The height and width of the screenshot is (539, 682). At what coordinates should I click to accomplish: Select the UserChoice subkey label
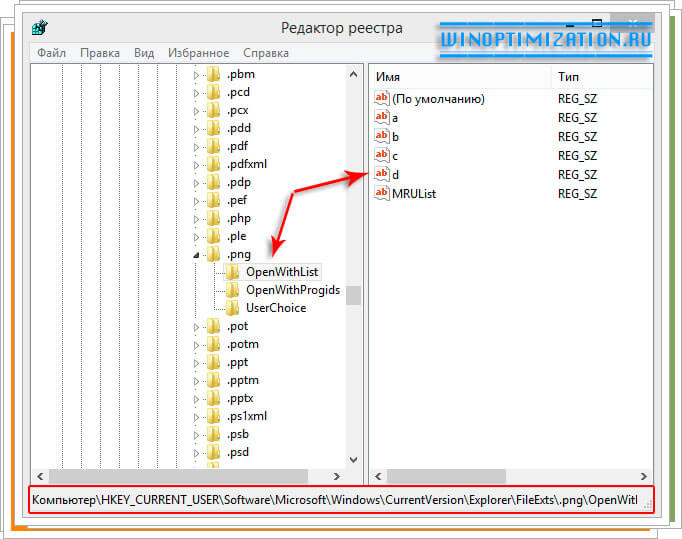(276, 308)
